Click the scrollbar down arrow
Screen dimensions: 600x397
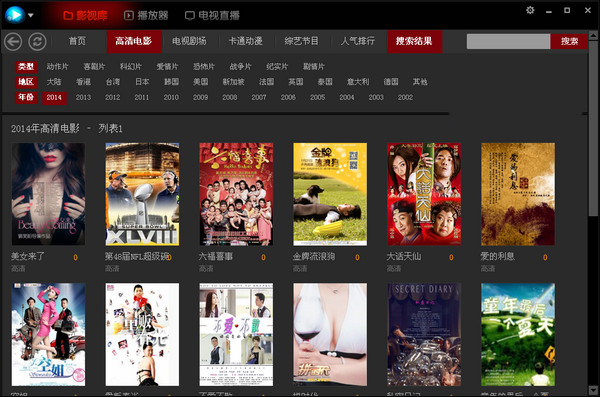click(593, 390)
